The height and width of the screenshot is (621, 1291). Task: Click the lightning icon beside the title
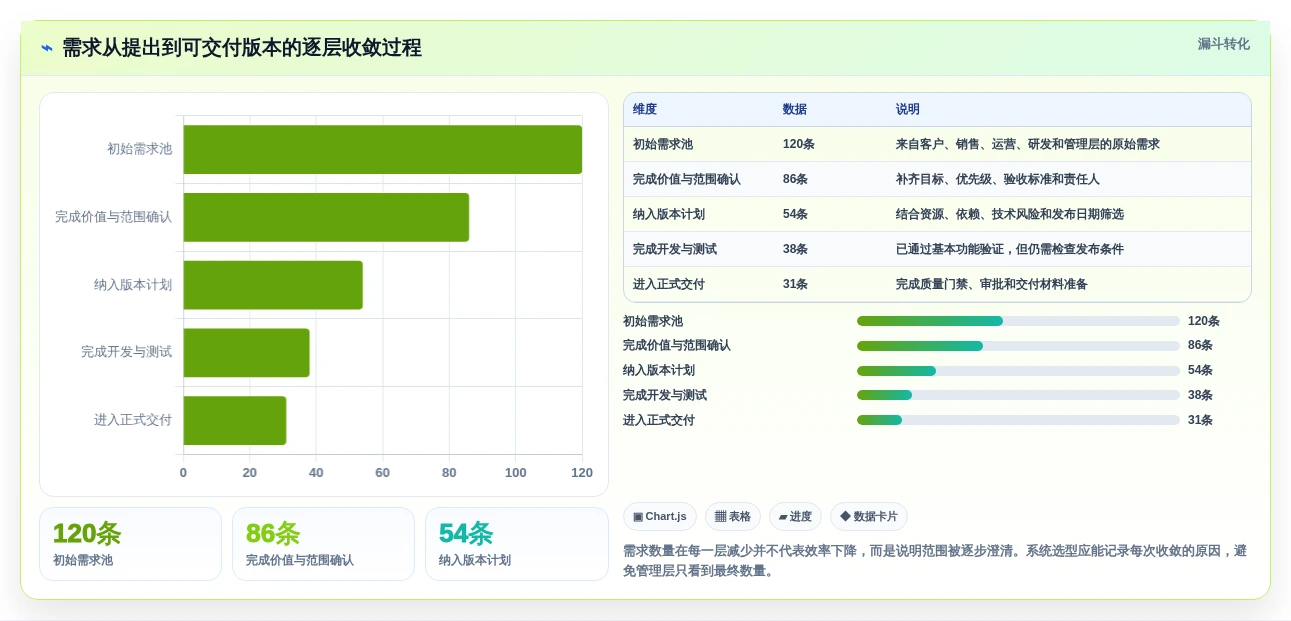[x=47, y=48]
